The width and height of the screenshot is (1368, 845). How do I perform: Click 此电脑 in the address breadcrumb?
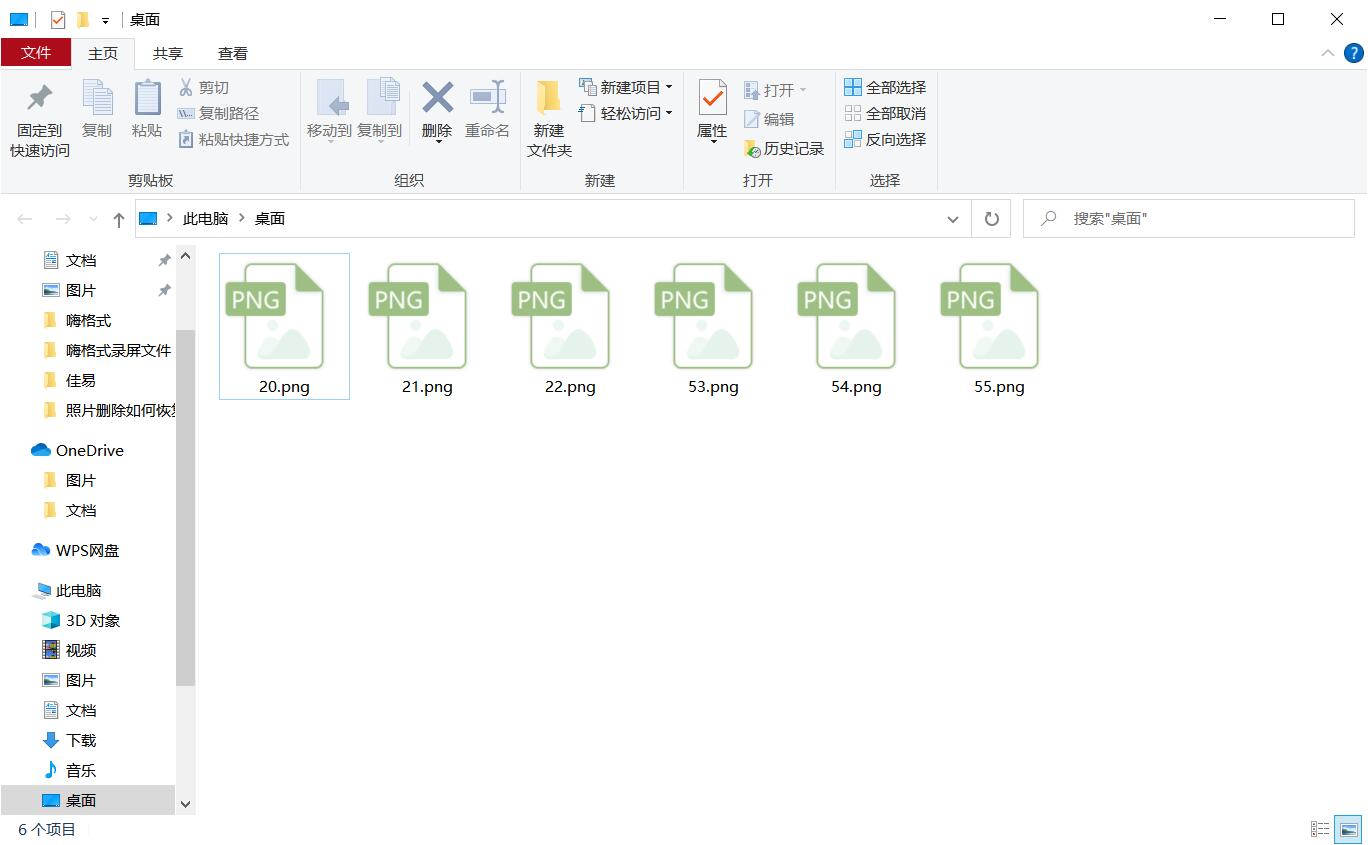205,219
